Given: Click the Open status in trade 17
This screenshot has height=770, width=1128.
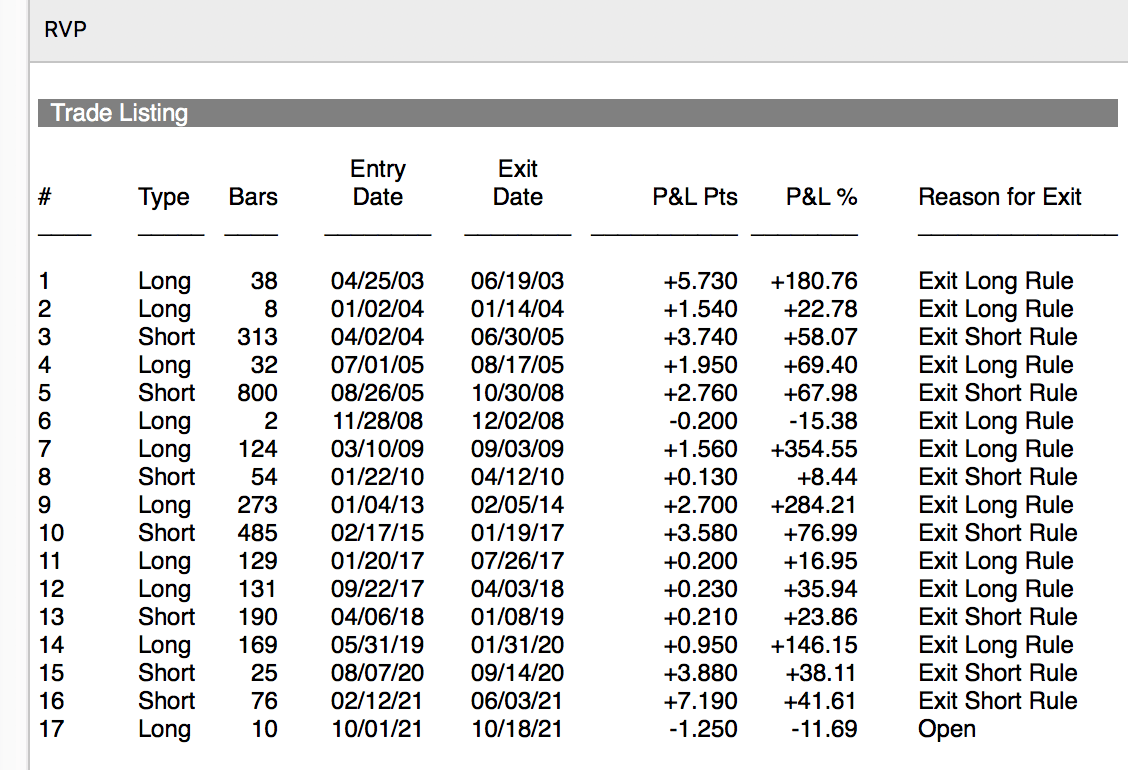Looking at the screenshot, I should point(947,729).
